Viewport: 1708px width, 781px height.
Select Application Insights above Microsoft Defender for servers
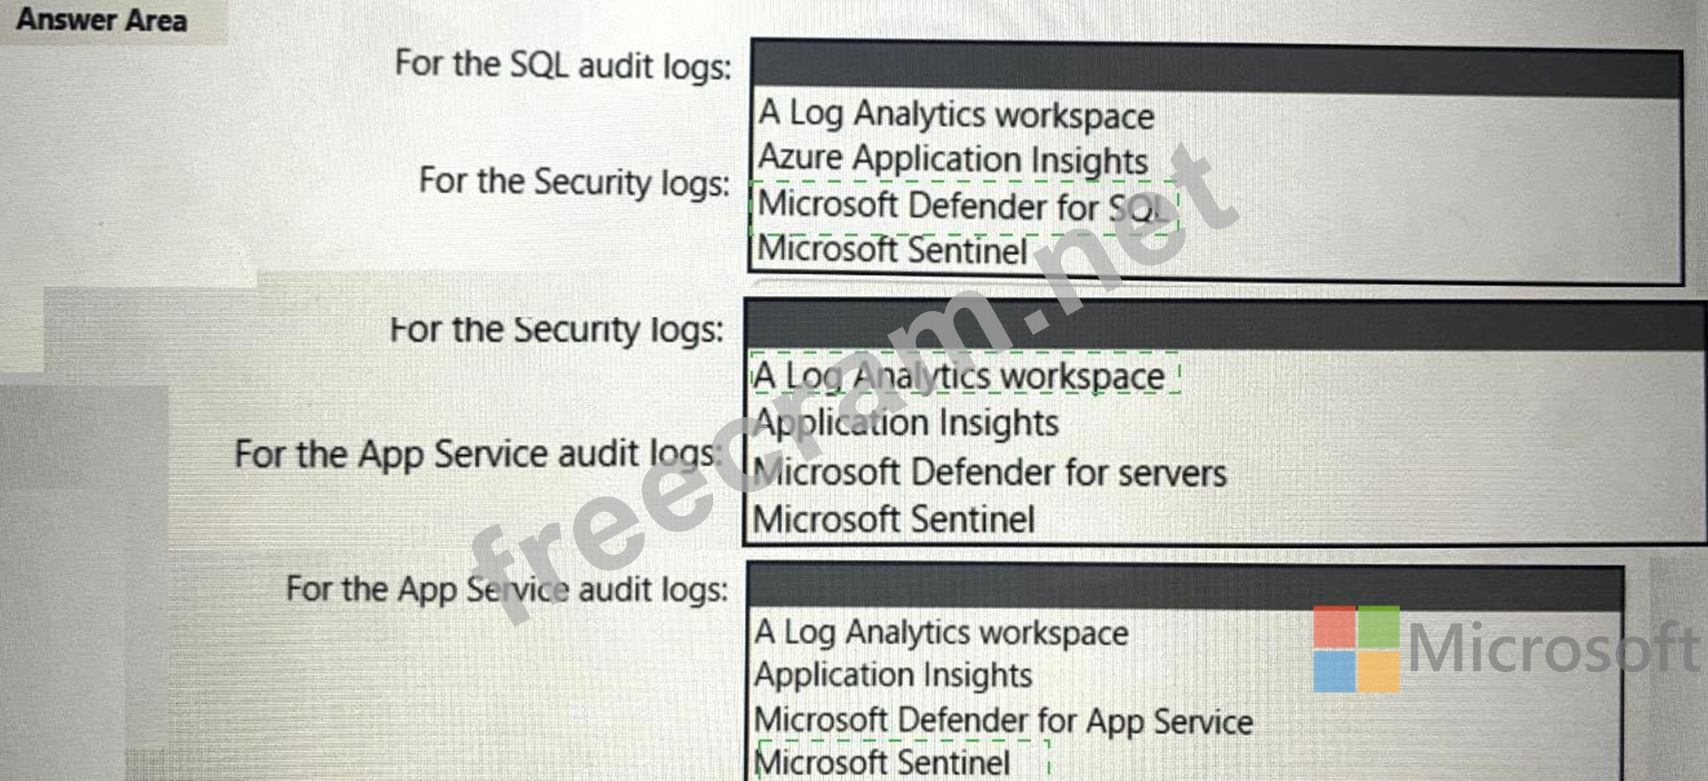coord(906,423)
